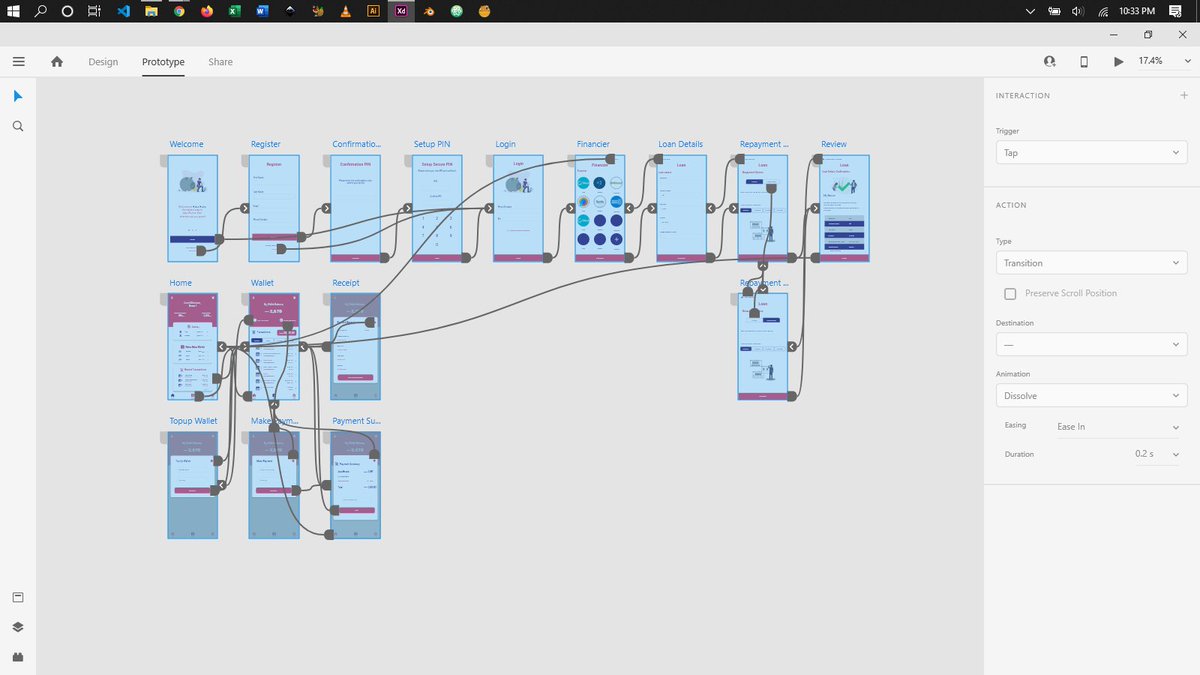Switch to the Share tab
1200x675 pixels.
point(220,62)
